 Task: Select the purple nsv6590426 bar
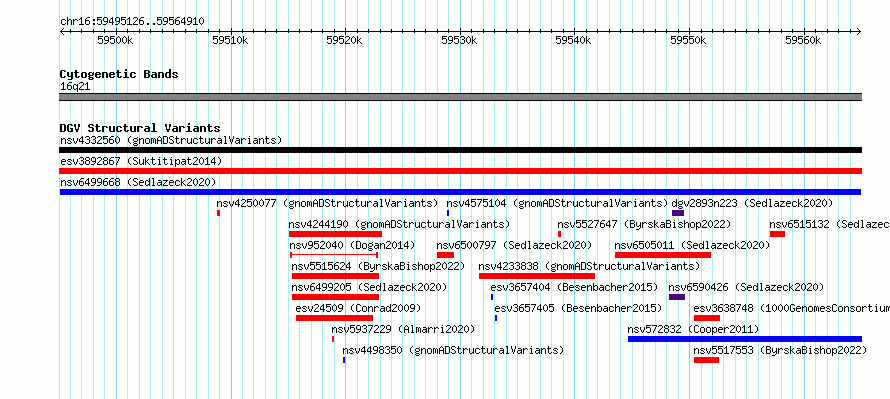(677, 297)
